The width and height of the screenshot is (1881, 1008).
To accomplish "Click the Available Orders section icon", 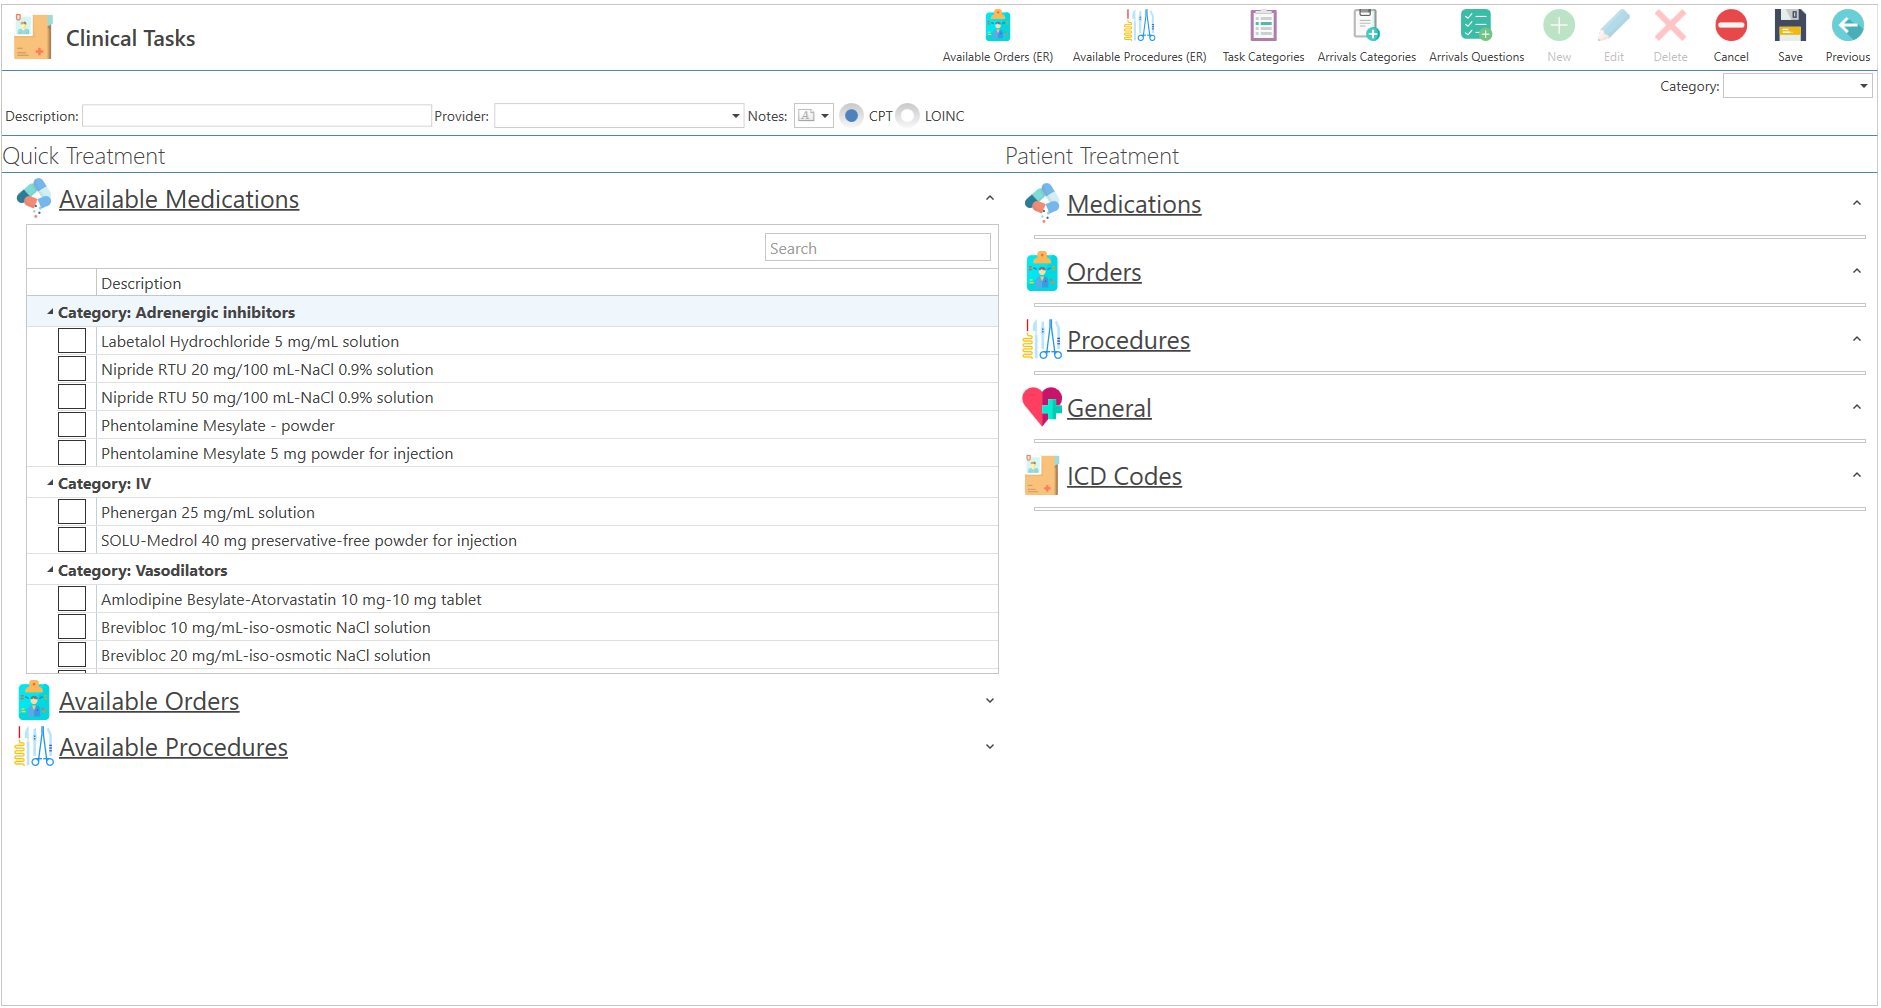I will click(34, 700).
